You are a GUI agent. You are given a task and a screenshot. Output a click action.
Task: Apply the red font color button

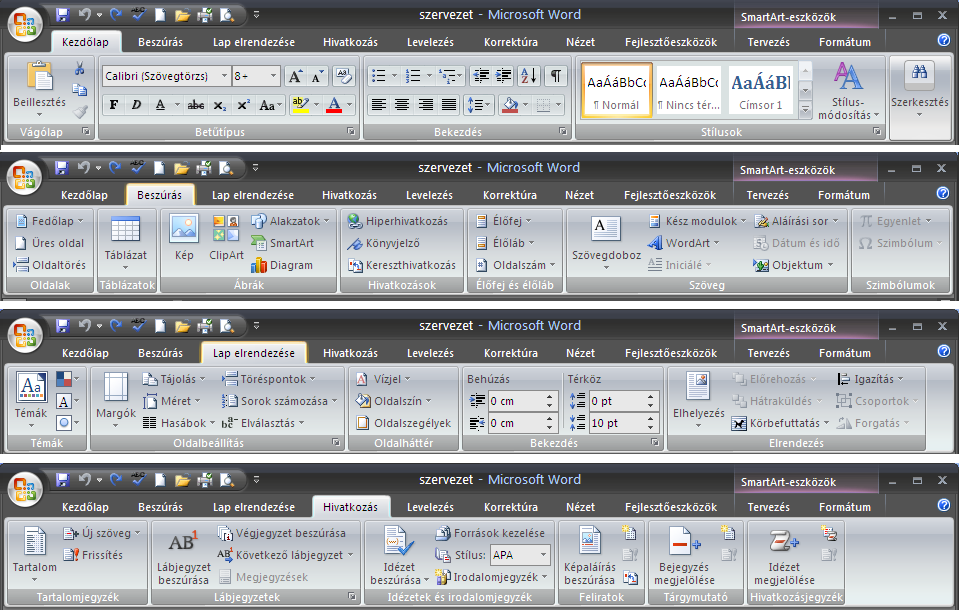coord(334,105)
